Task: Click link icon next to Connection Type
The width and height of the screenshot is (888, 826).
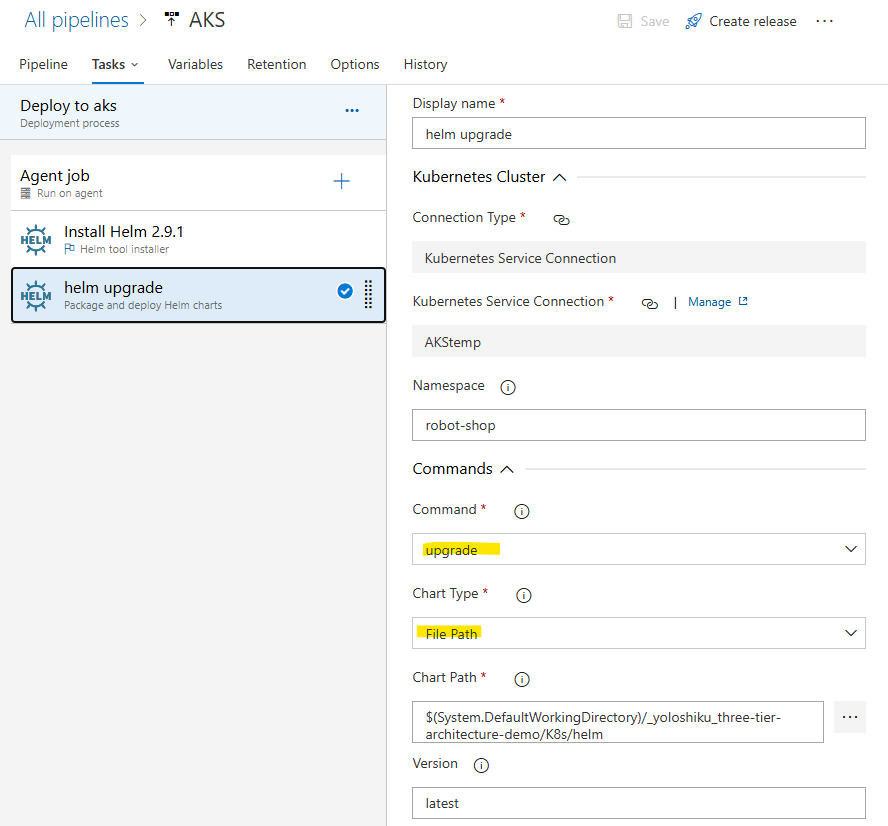Action: click(561, 219)
